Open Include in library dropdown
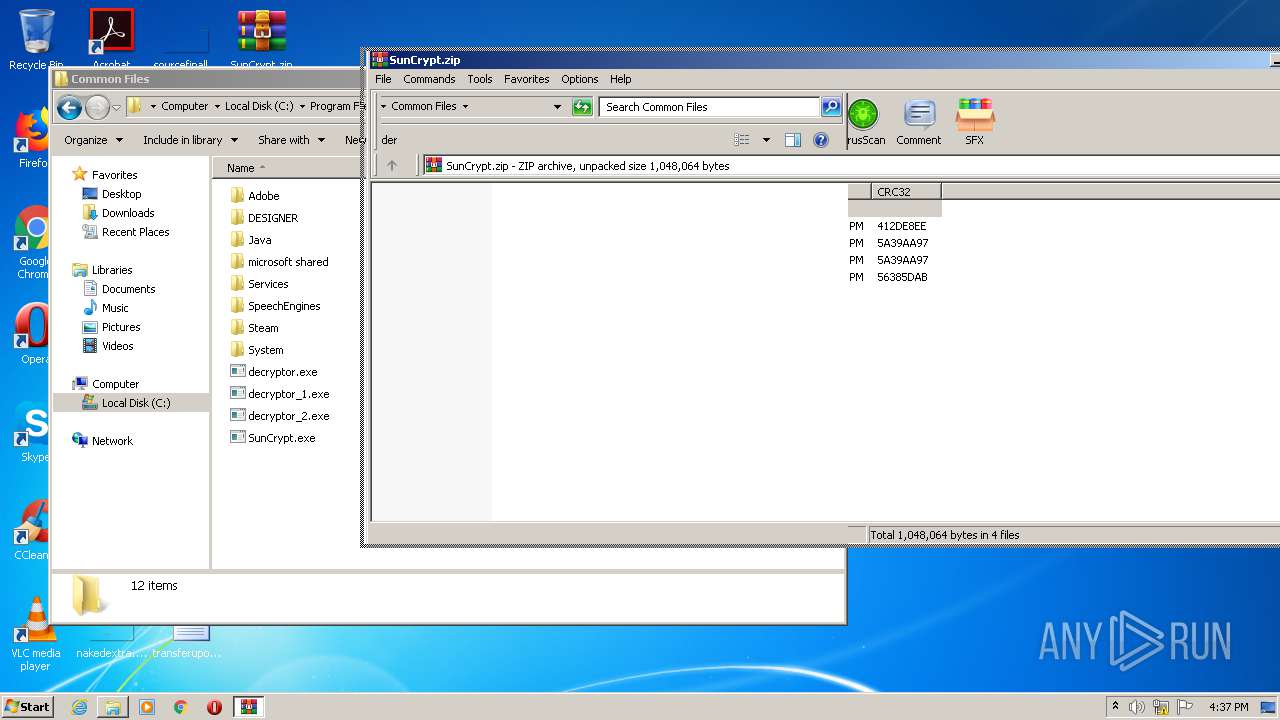1280x720 pixels. click(190, 140)
